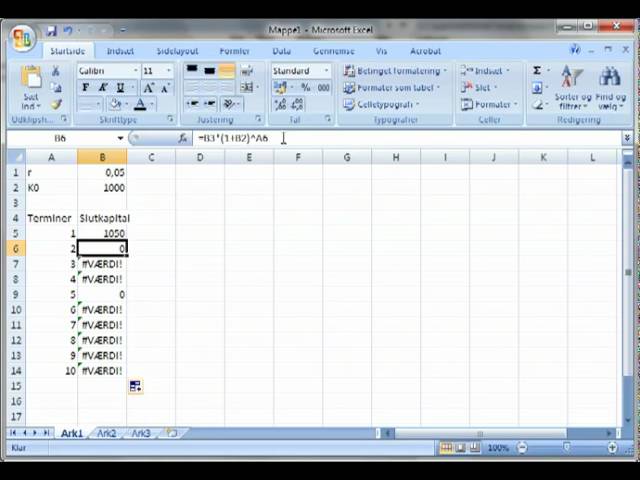The height and width of the screenshot is (480, 640).
Task: Decrease the font size
Action: (165, 87)
